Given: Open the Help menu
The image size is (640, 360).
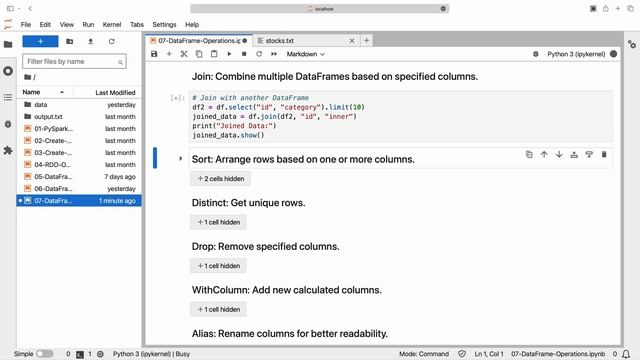Looking at the screenshot, I should point(192,24).
